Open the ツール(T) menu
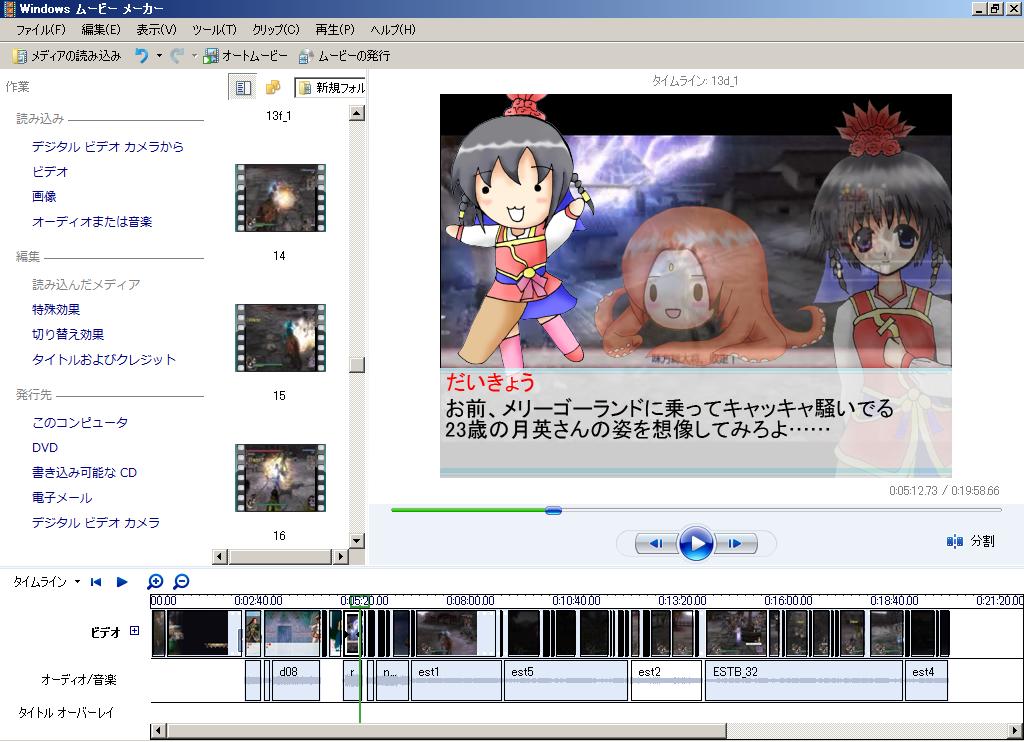This screenshot has height=742, width=1024. (214, 30)
